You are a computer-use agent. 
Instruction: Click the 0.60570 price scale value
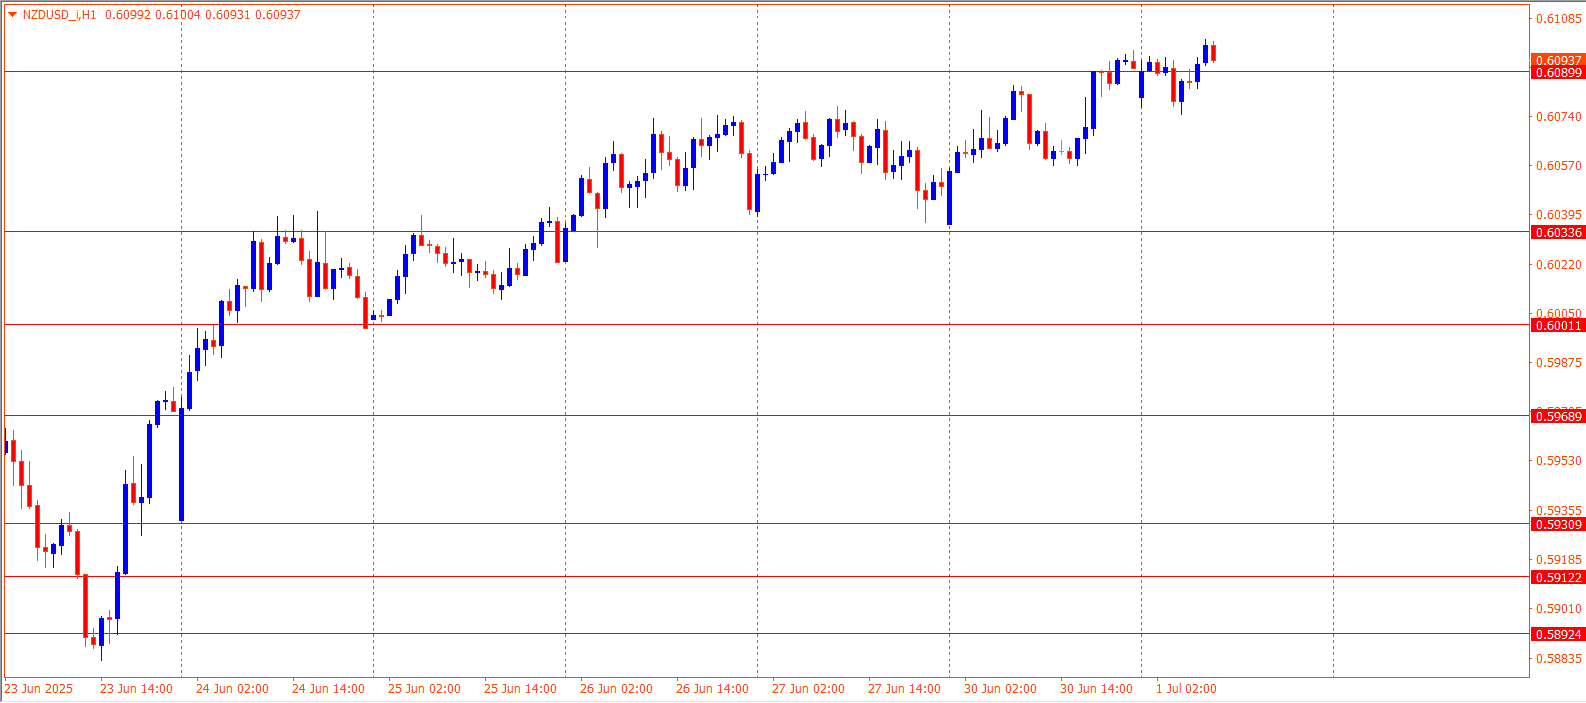[x=1559, y=166]
